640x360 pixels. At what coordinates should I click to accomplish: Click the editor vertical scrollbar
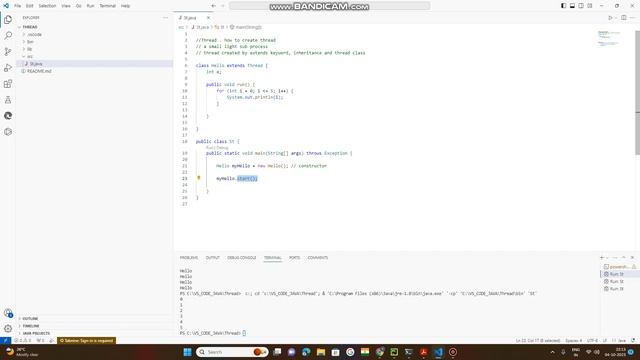pyautogui.click(x=638, y=92)
